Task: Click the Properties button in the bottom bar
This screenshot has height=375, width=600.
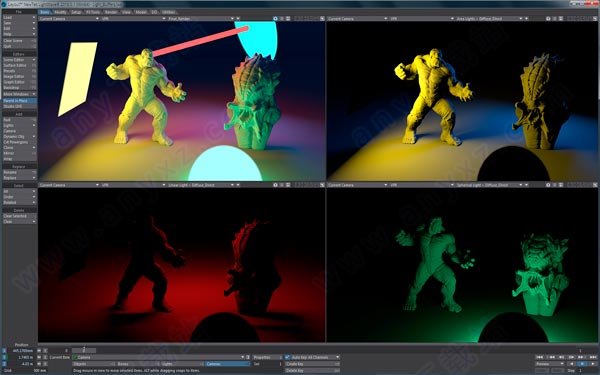Action: point(267,357)
